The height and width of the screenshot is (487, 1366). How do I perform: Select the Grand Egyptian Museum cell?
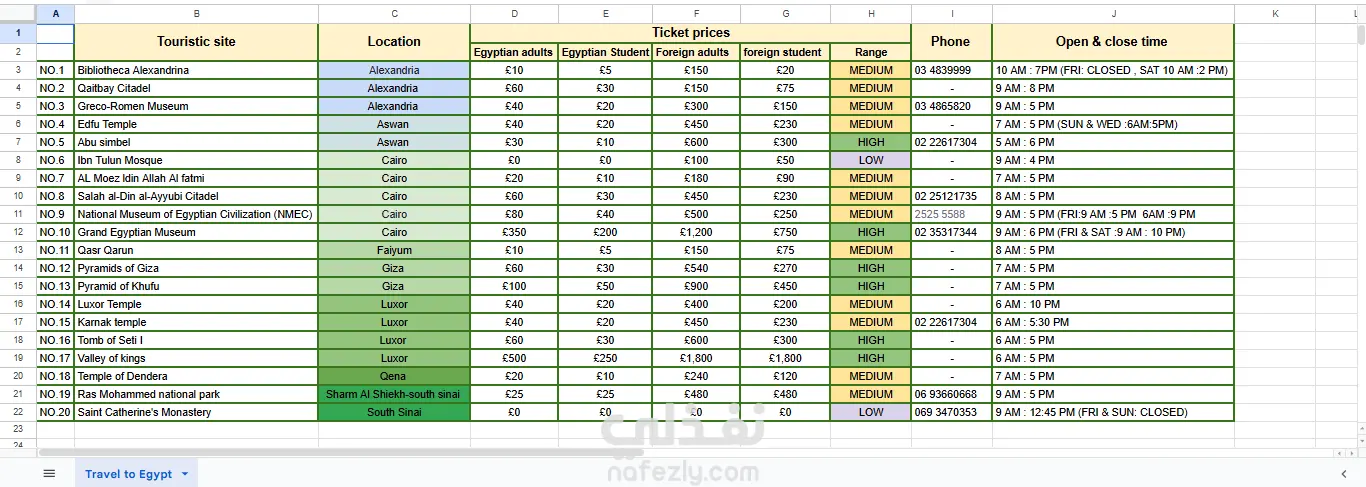point(196,232)
